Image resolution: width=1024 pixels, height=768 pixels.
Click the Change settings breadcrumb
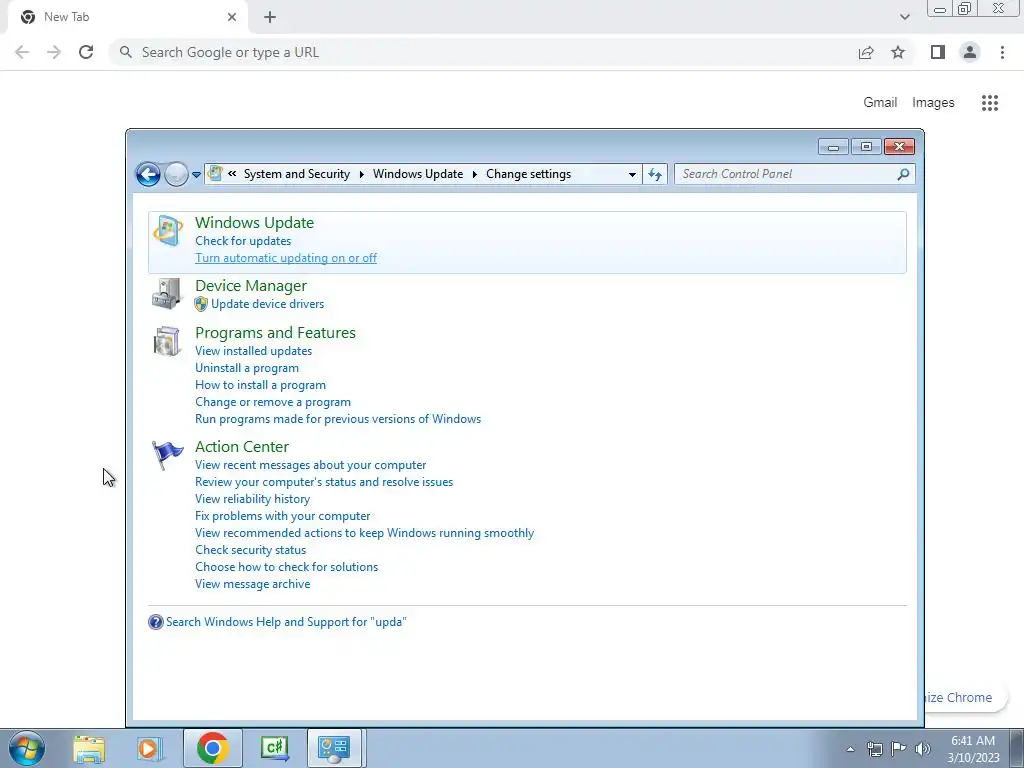tap(528, 174)
